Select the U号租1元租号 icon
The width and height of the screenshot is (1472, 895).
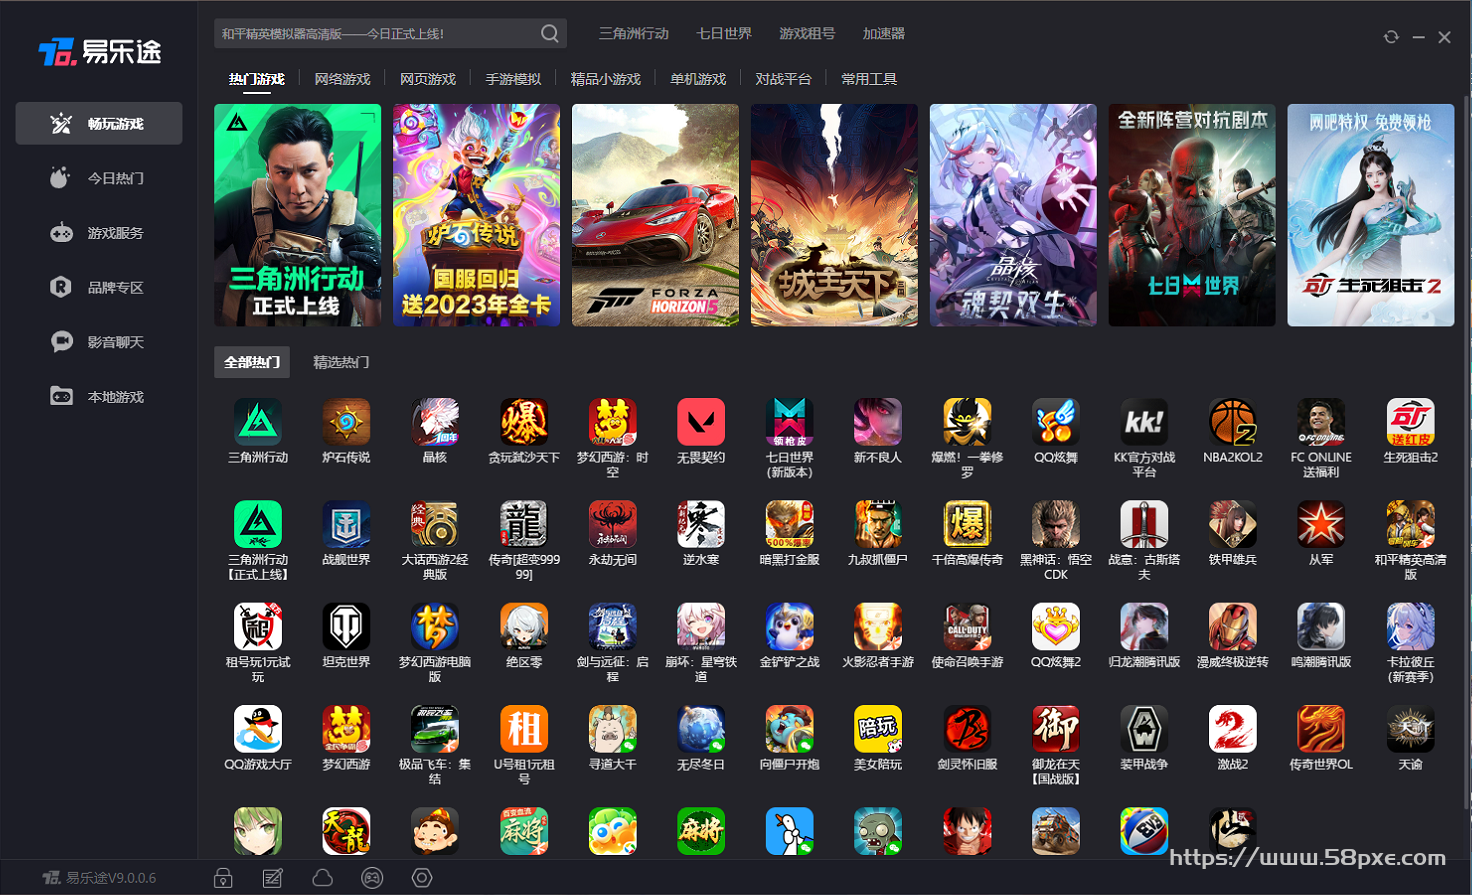[x=524, y=729]
